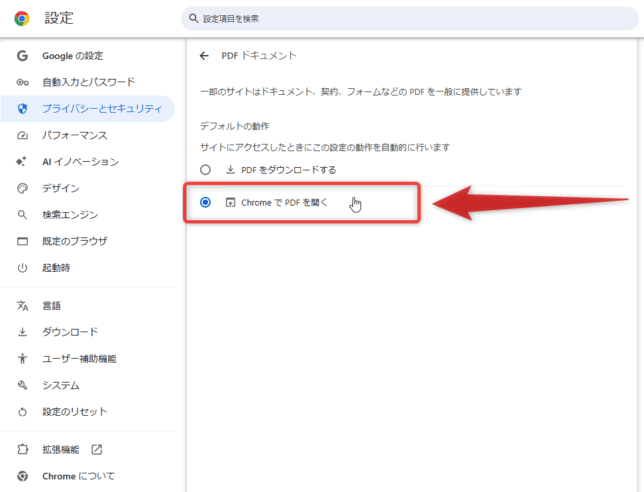
Task: Click the external link icon next to 拡張機能
Action: (97, 450)
